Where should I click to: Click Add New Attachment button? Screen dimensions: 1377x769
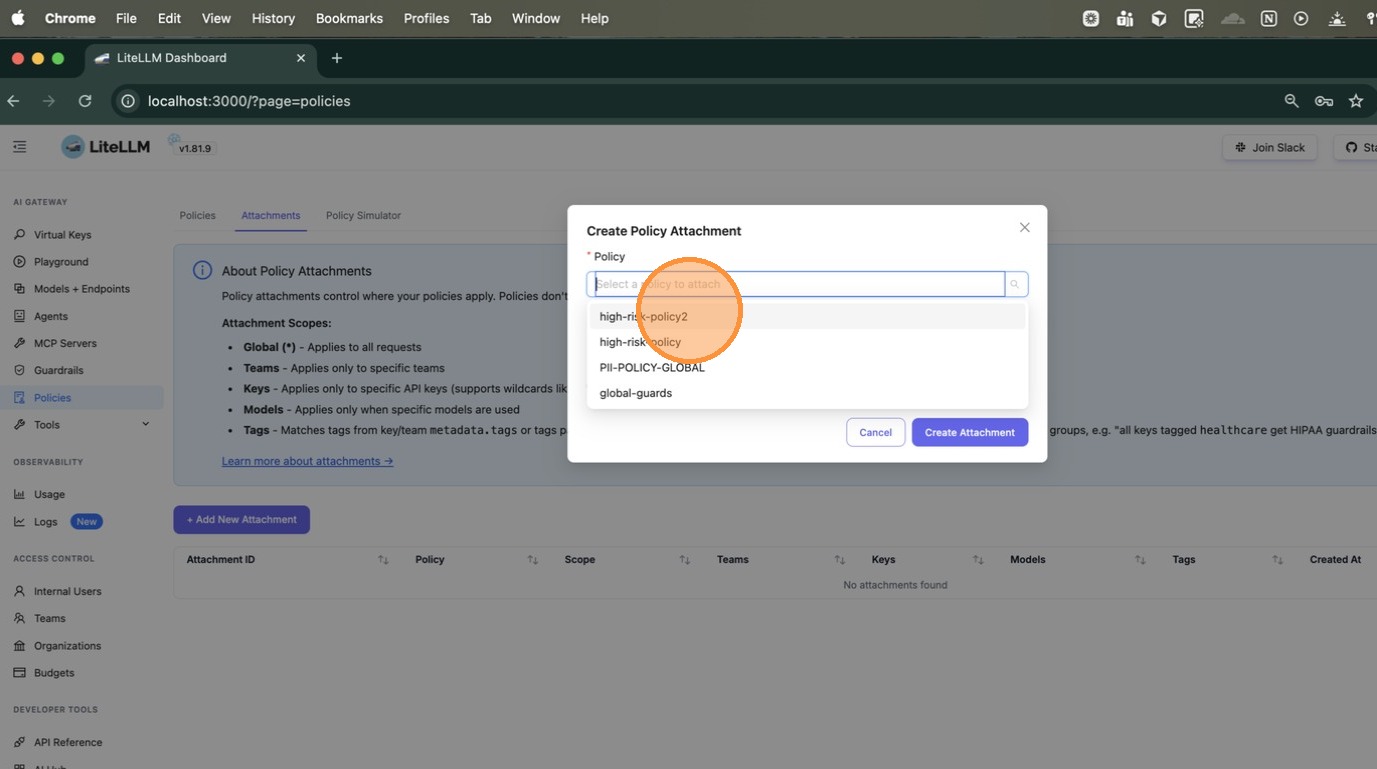pos(241,520)
